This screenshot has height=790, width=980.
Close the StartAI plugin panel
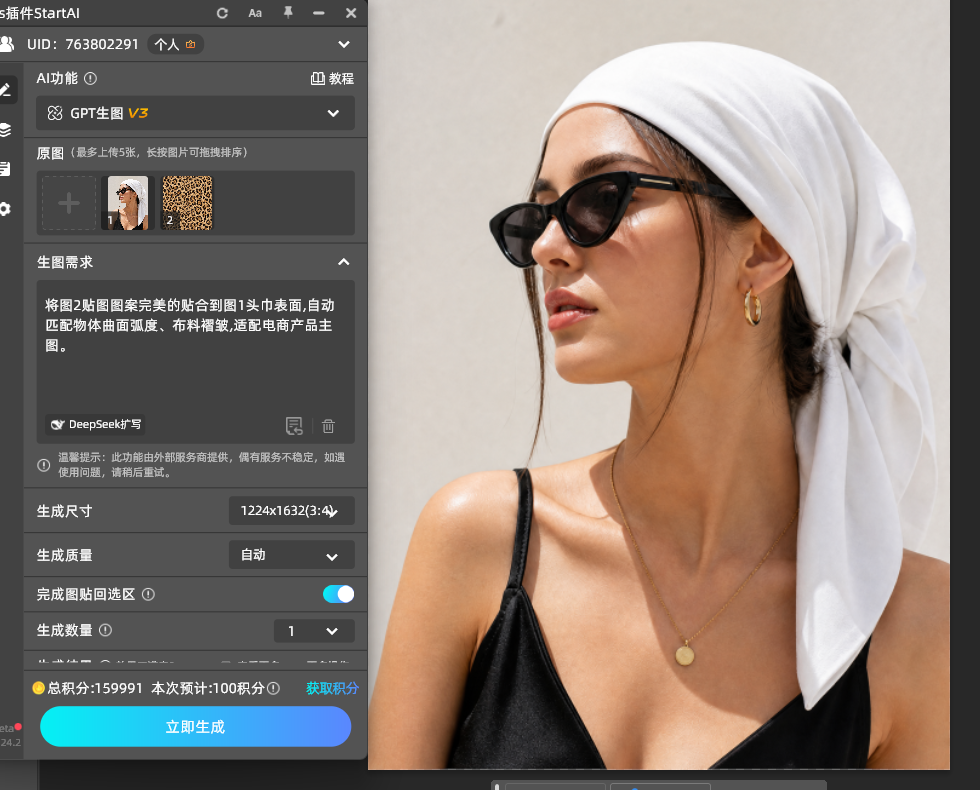[x=351, y=13]
